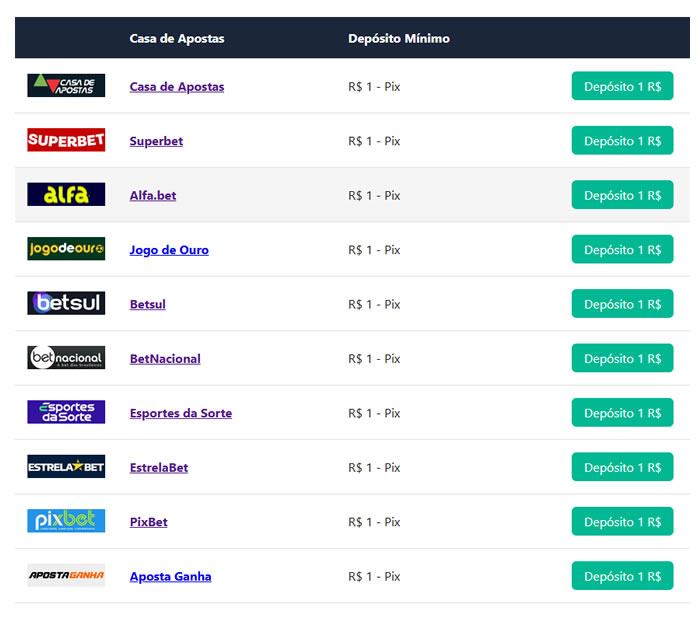Open the Casa de Apostas link
The height and width of the screenshot is (622, 700).
tap(177, 87)
